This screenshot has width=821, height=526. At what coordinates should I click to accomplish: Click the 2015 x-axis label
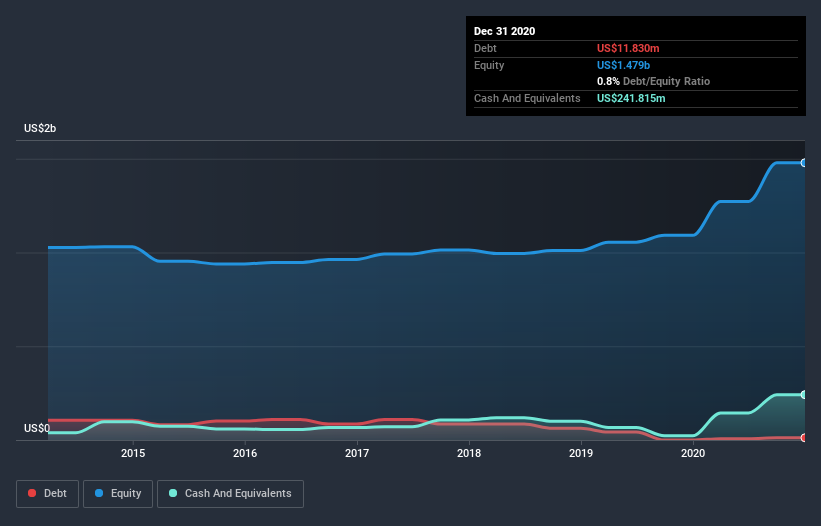coord(133,453)
